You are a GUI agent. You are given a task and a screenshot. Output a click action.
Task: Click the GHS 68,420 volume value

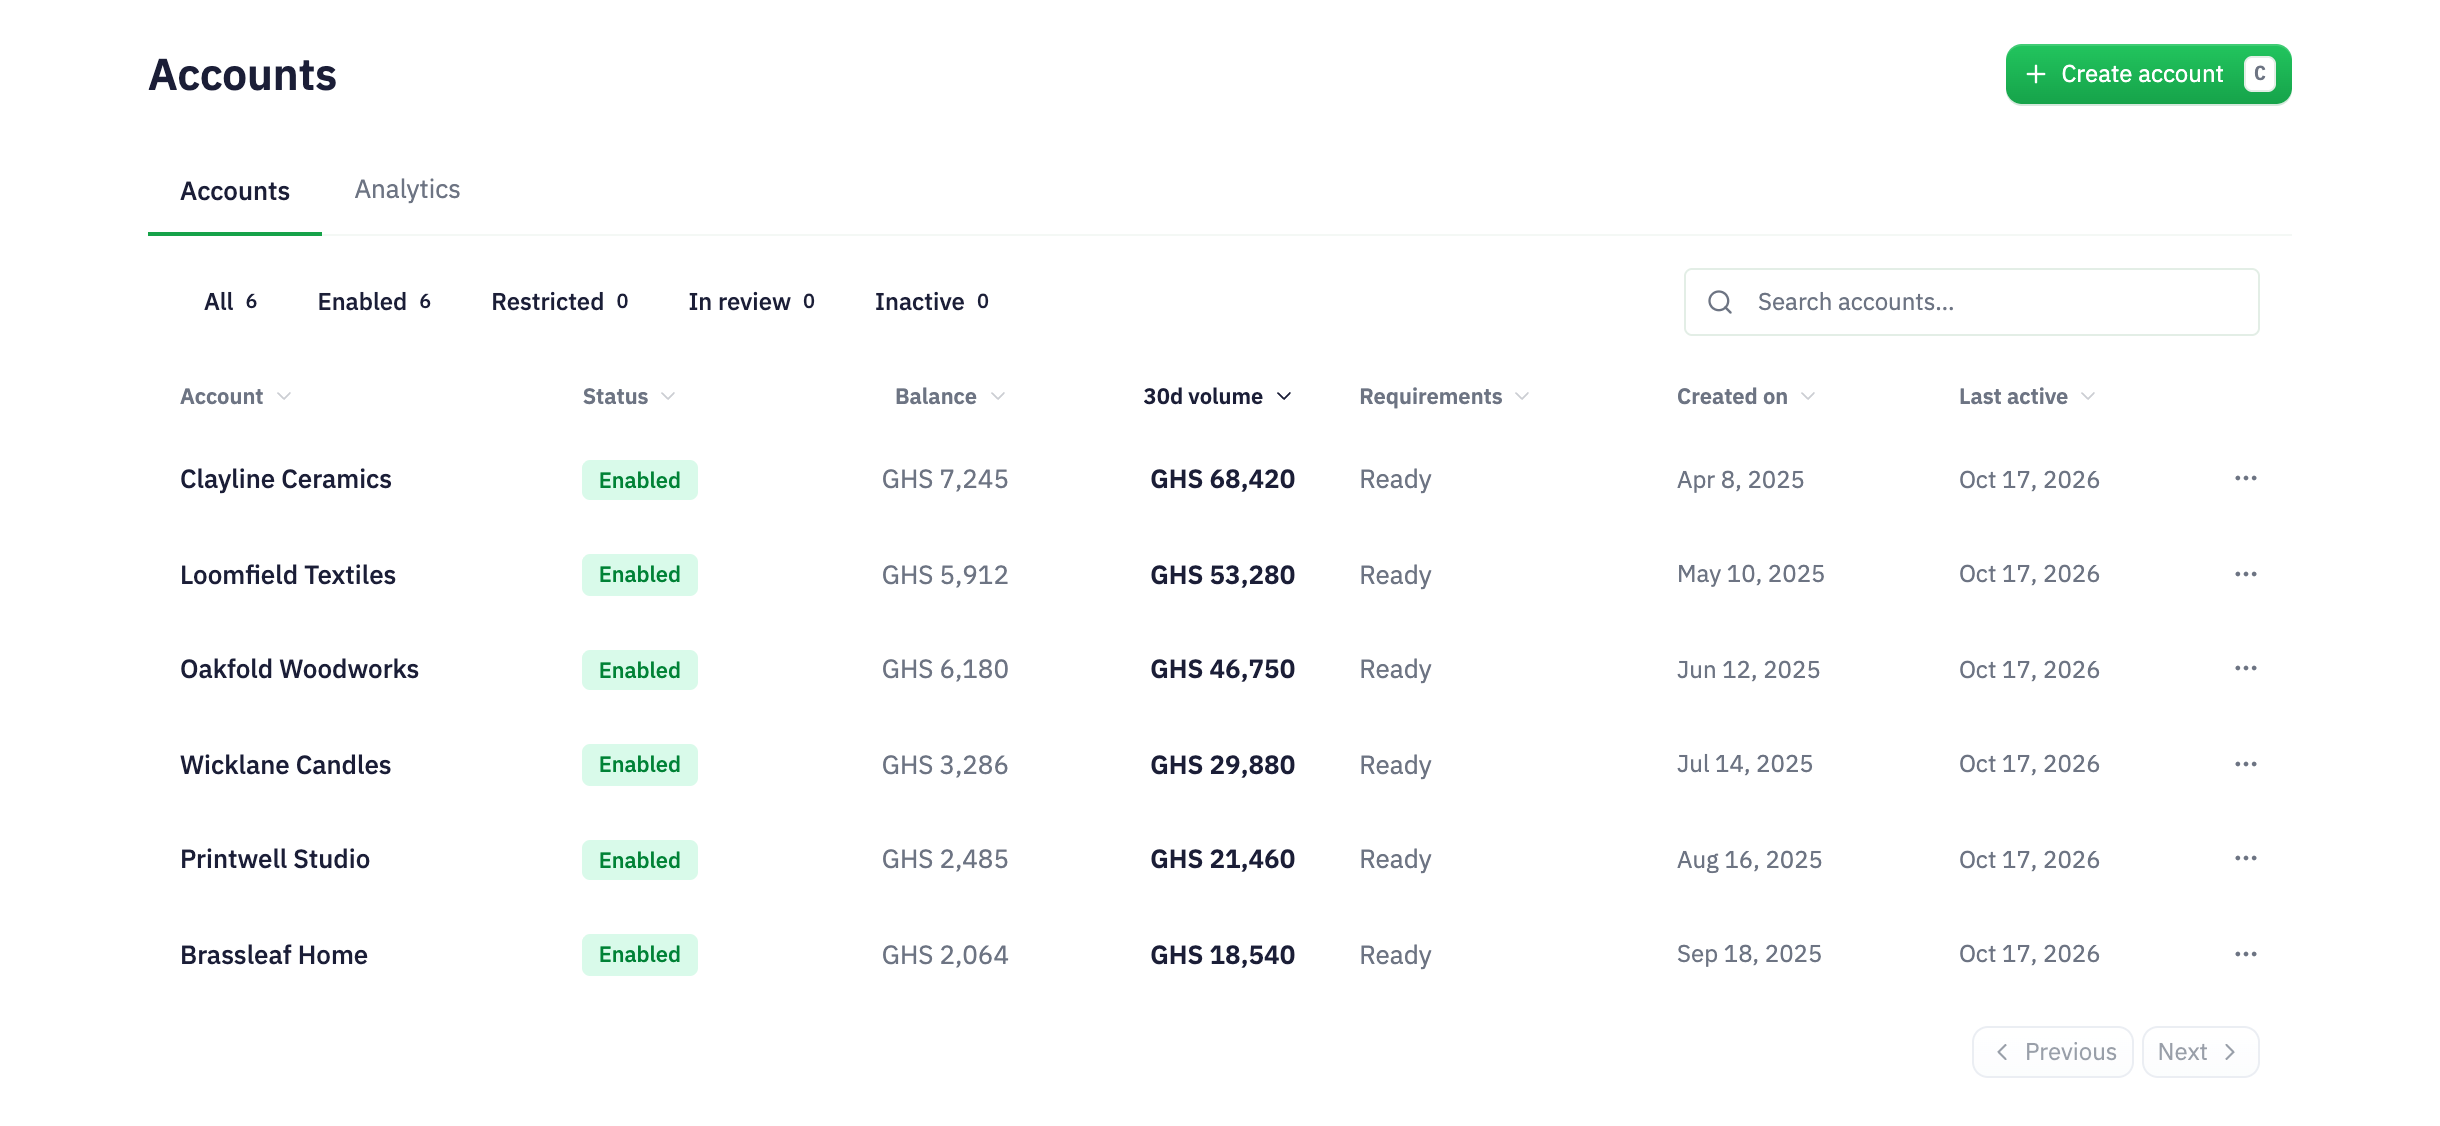(1222, 479)
